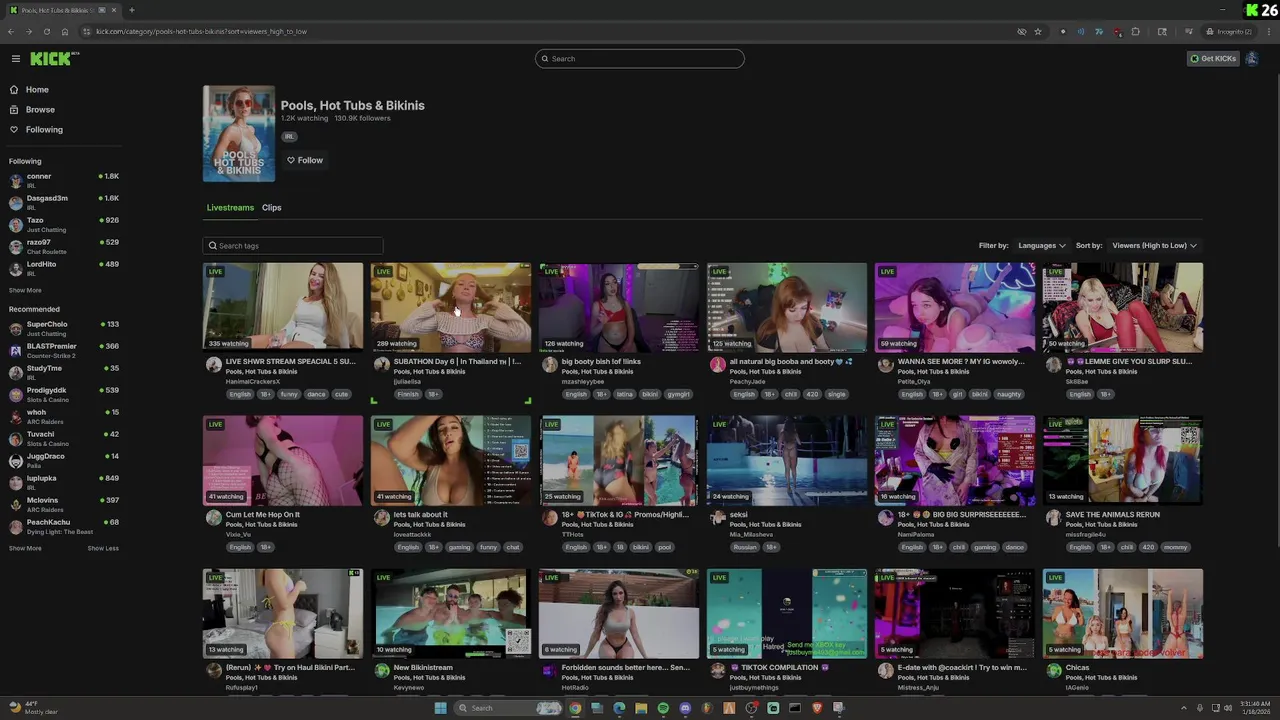Click the 420 tag on PeachyJade stream
The height and width of the screenshot is (720, 1280).
pos(811,394)
